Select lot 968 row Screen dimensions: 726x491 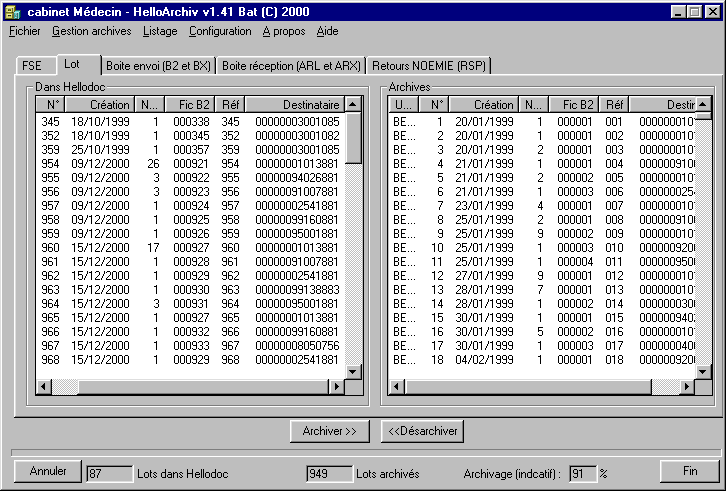pyautogui.click(x=190, y=359)
